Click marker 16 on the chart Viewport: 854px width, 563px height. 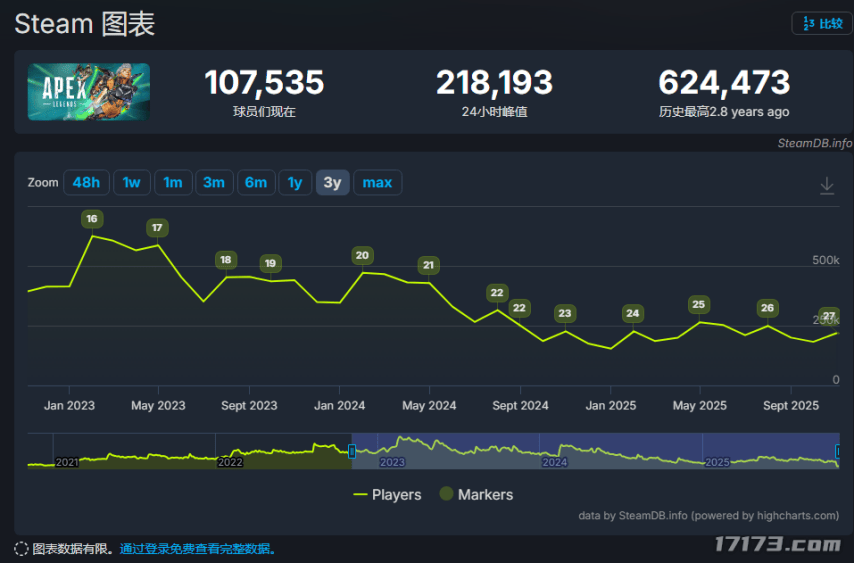(x=92, y=219)
